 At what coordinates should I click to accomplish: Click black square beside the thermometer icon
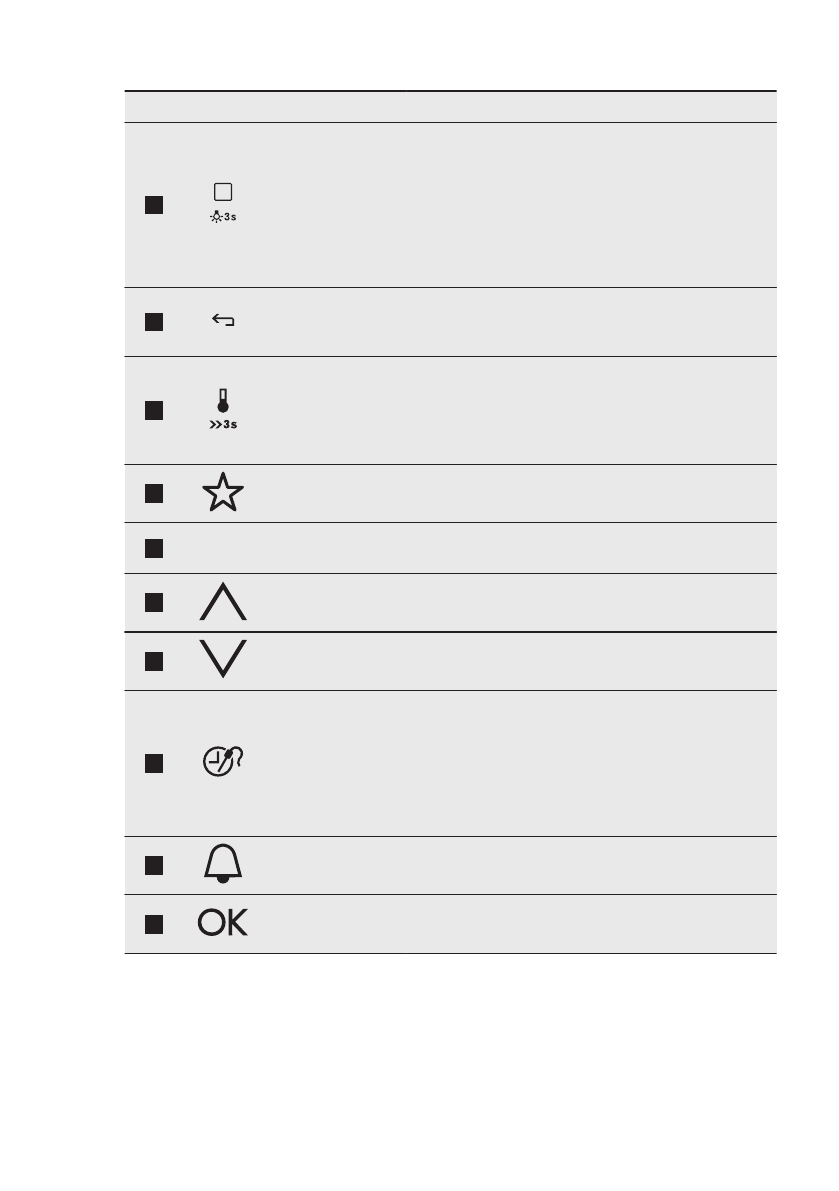(153, 411)
